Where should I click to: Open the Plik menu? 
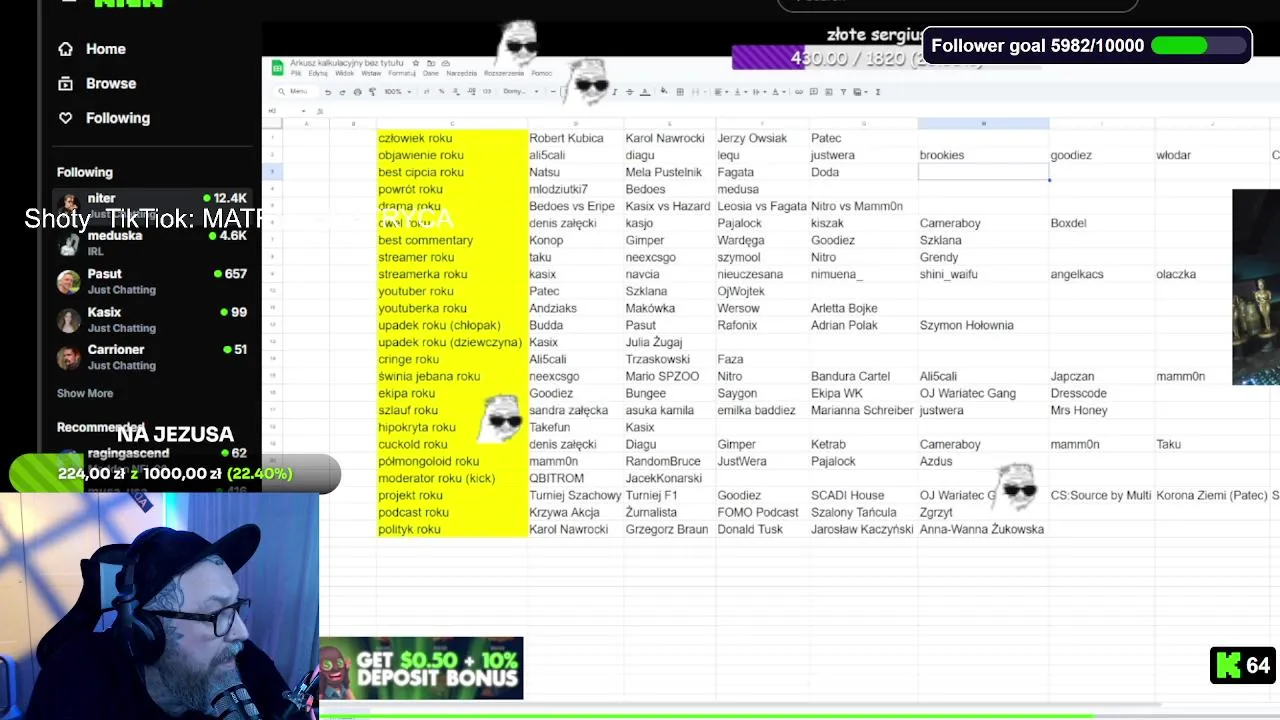(296, 73)
